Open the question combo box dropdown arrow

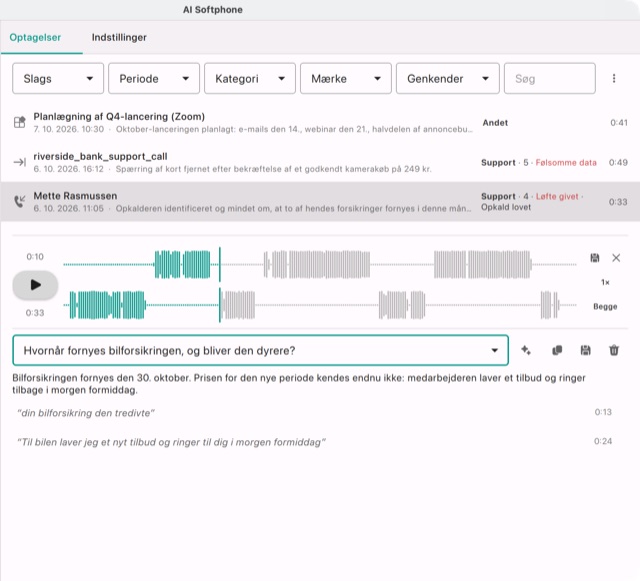(494, 350)
